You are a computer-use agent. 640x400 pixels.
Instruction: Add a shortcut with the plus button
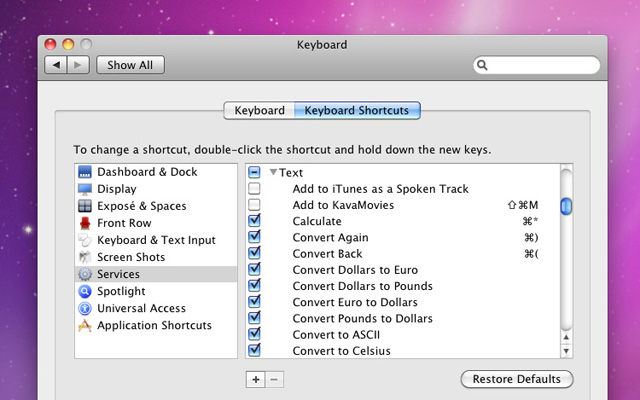tap(256, 380)
